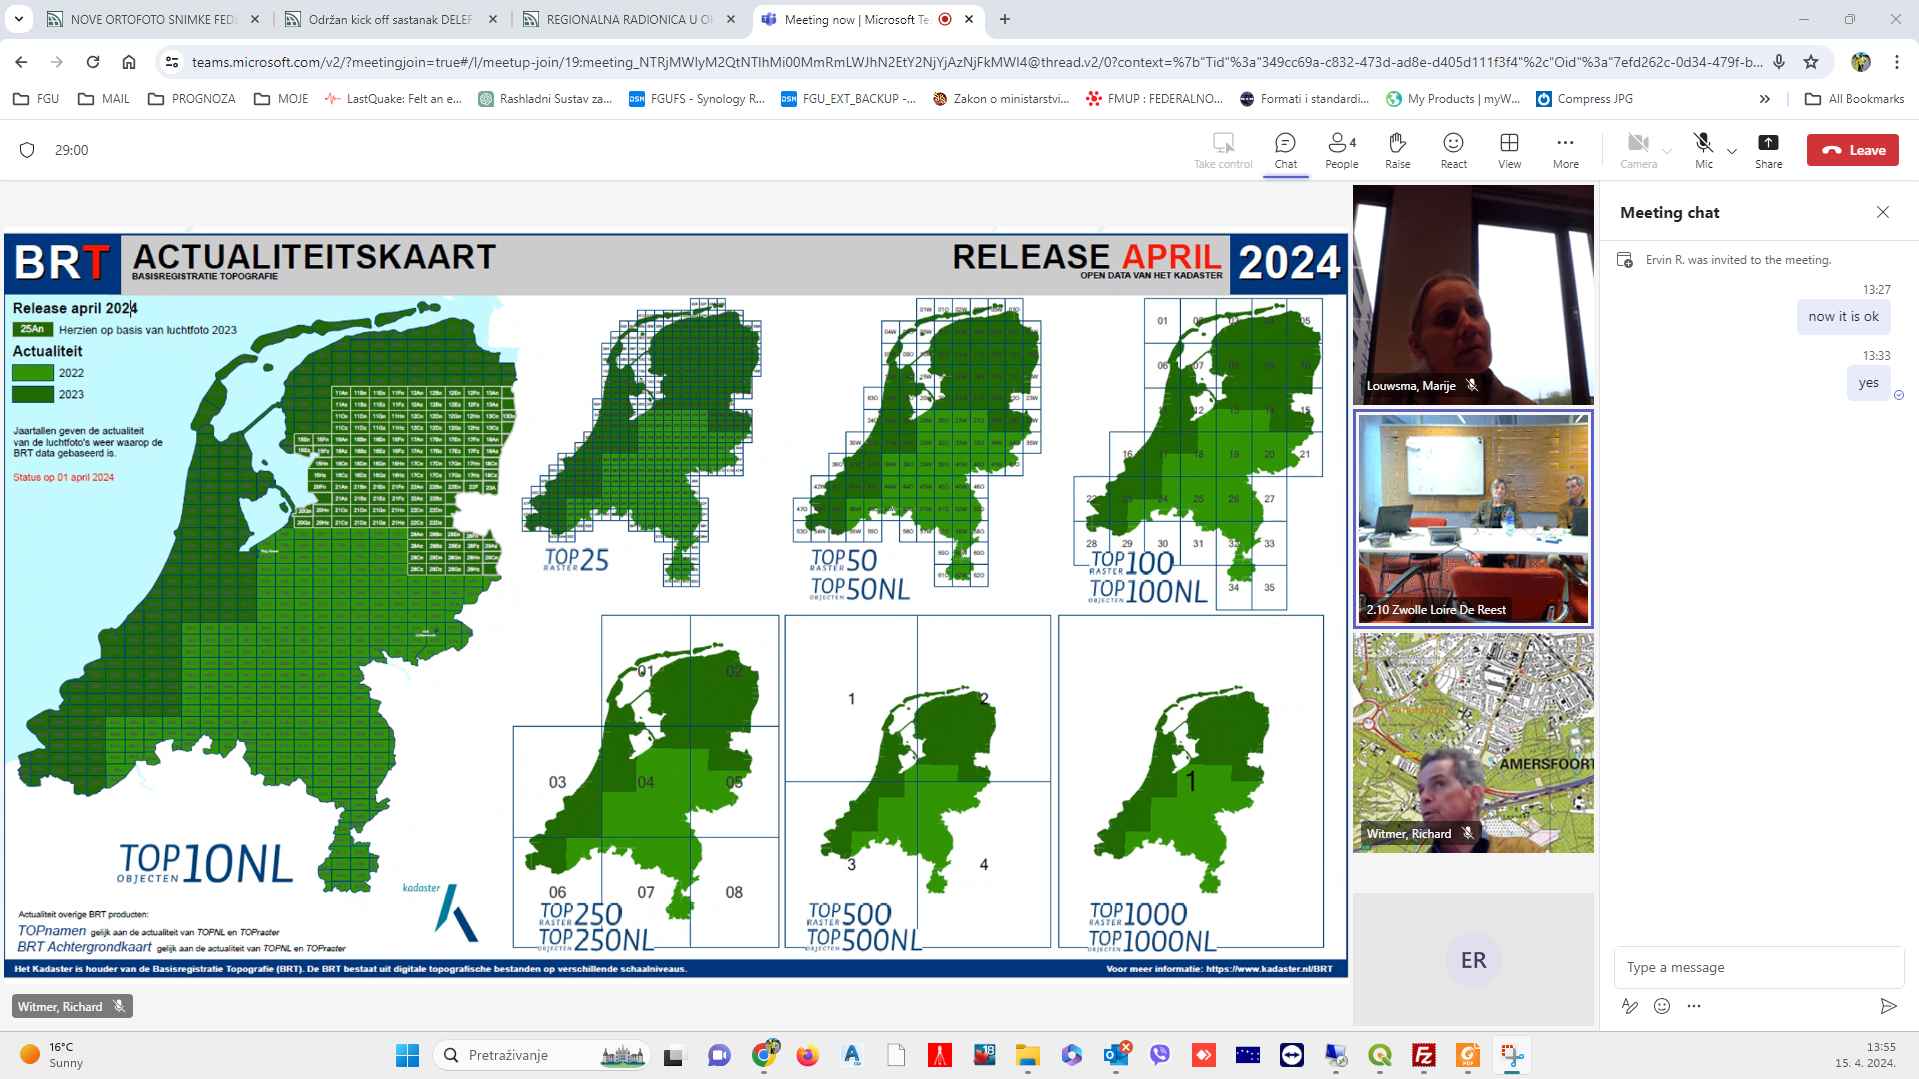Open the FGU bookmarks folder

click(x=36, y=99)
